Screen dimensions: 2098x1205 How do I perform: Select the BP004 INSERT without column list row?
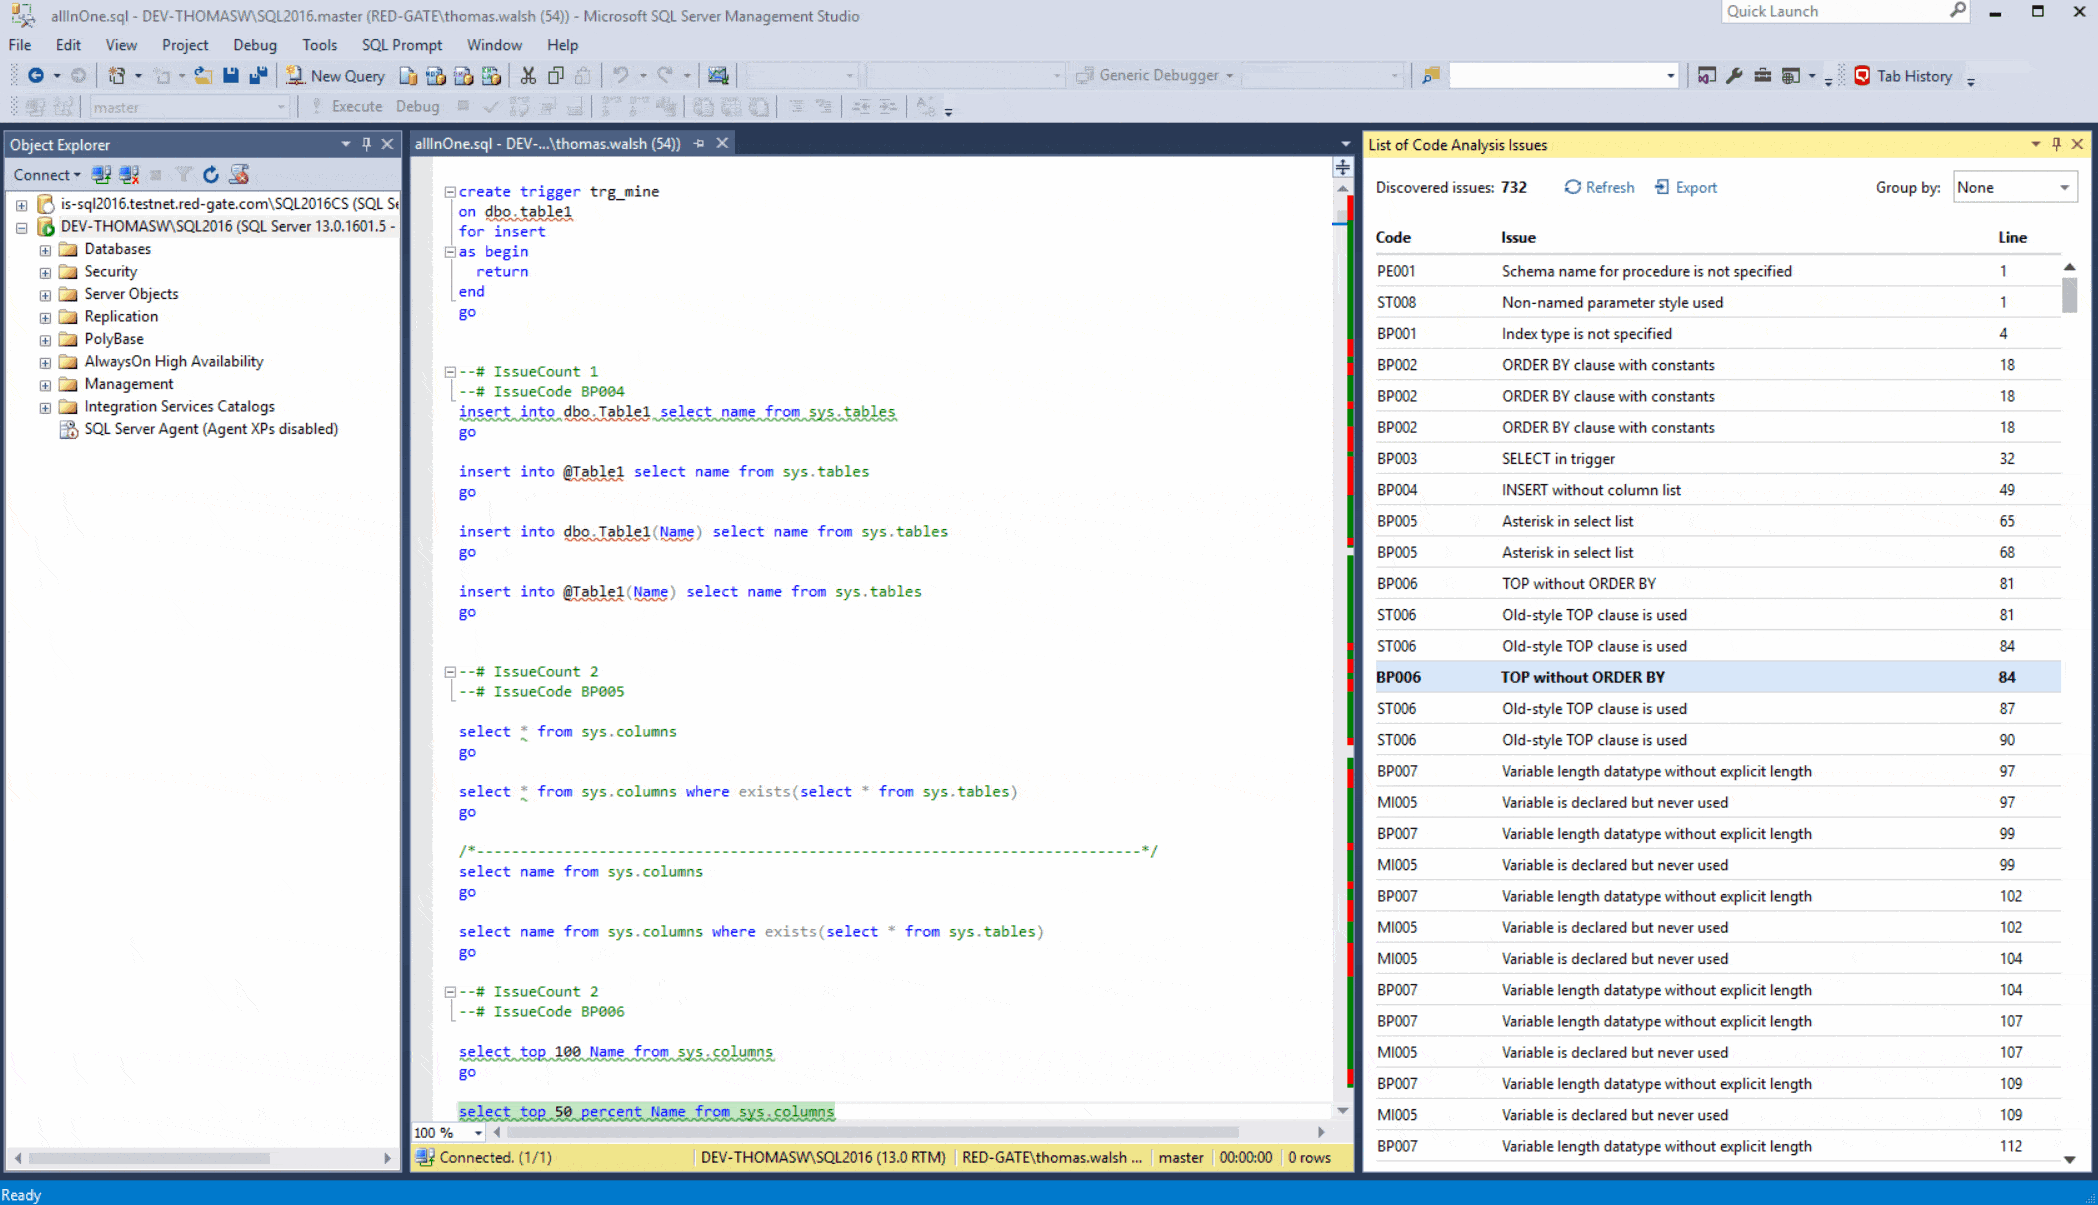1717,490
